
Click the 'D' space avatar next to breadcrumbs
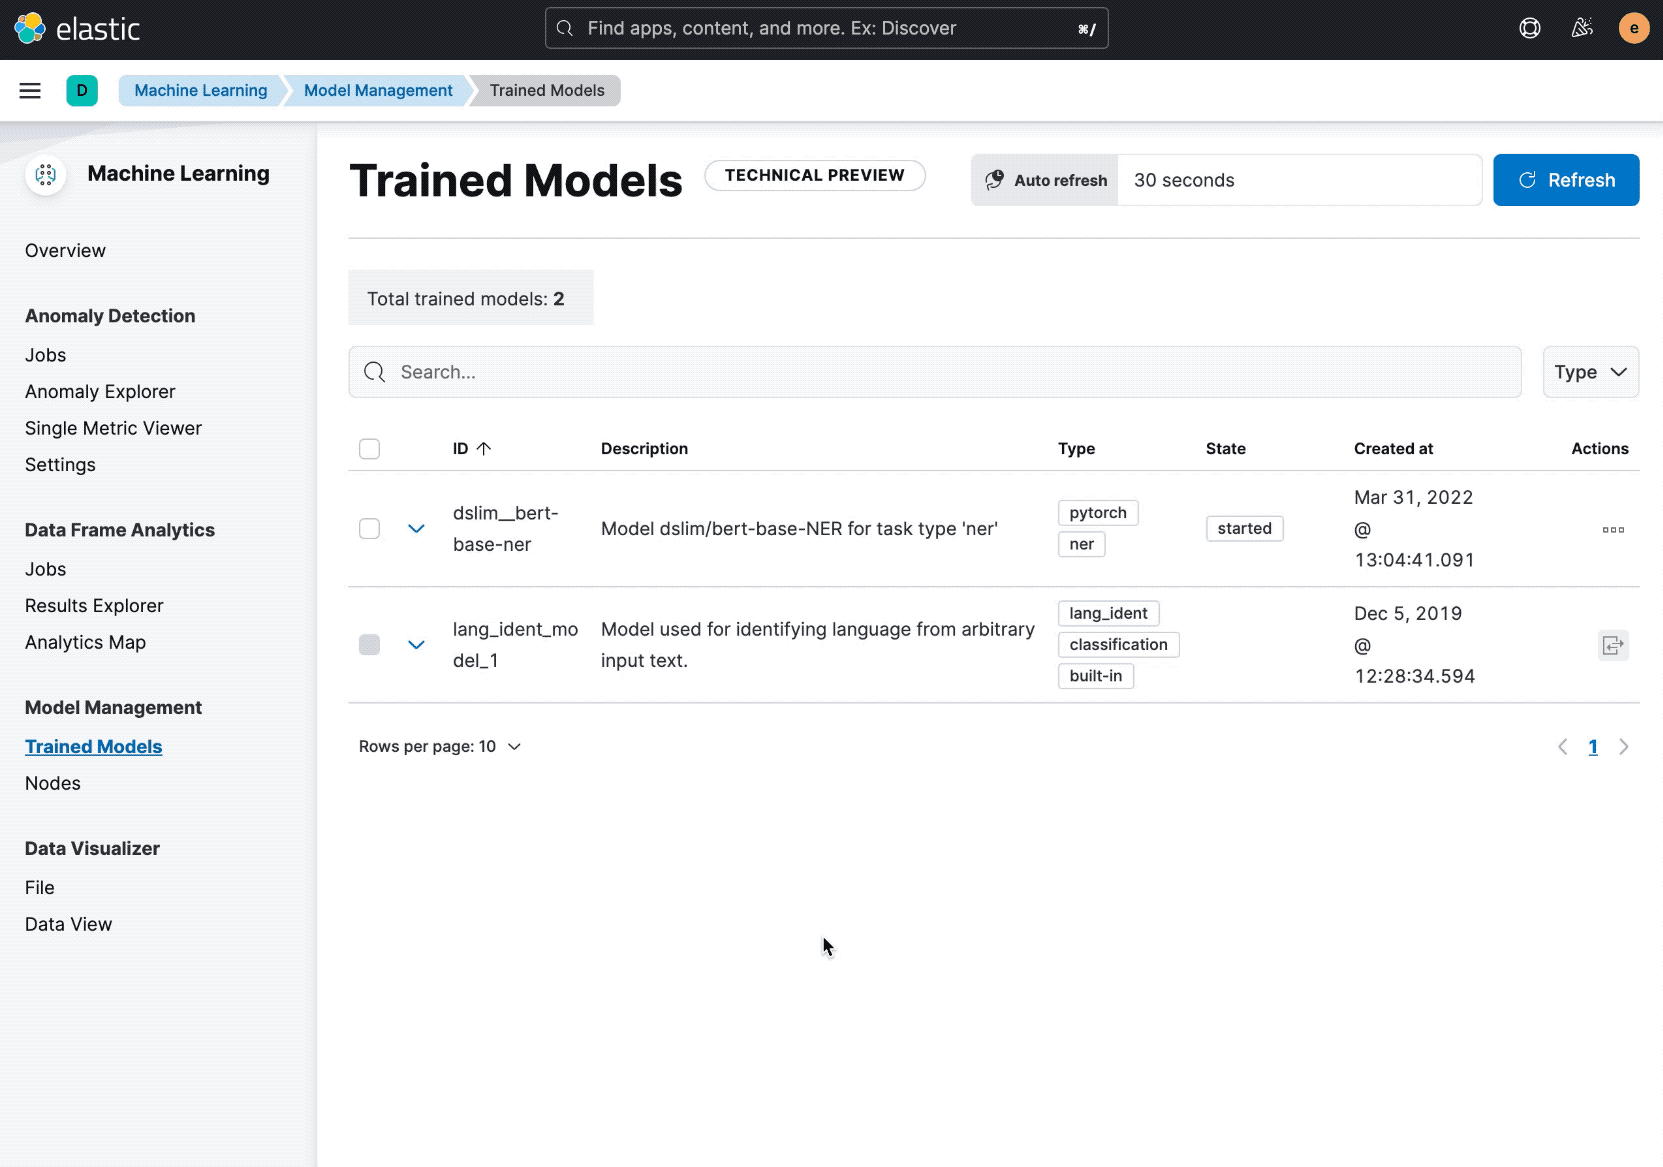pyautogui.click(x=82, y=90)
